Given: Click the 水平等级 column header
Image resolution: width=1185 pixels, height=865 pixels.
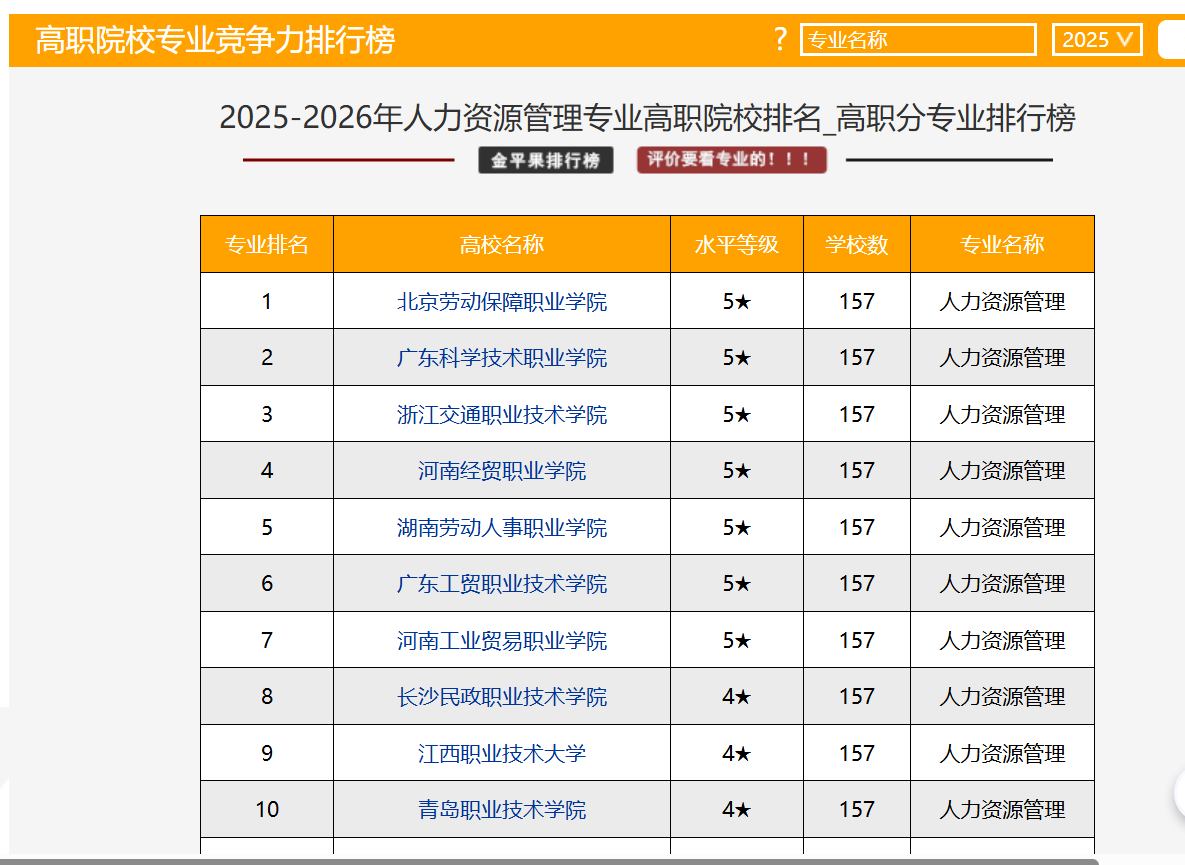Looking at the screenshot, I should [737, 244].
